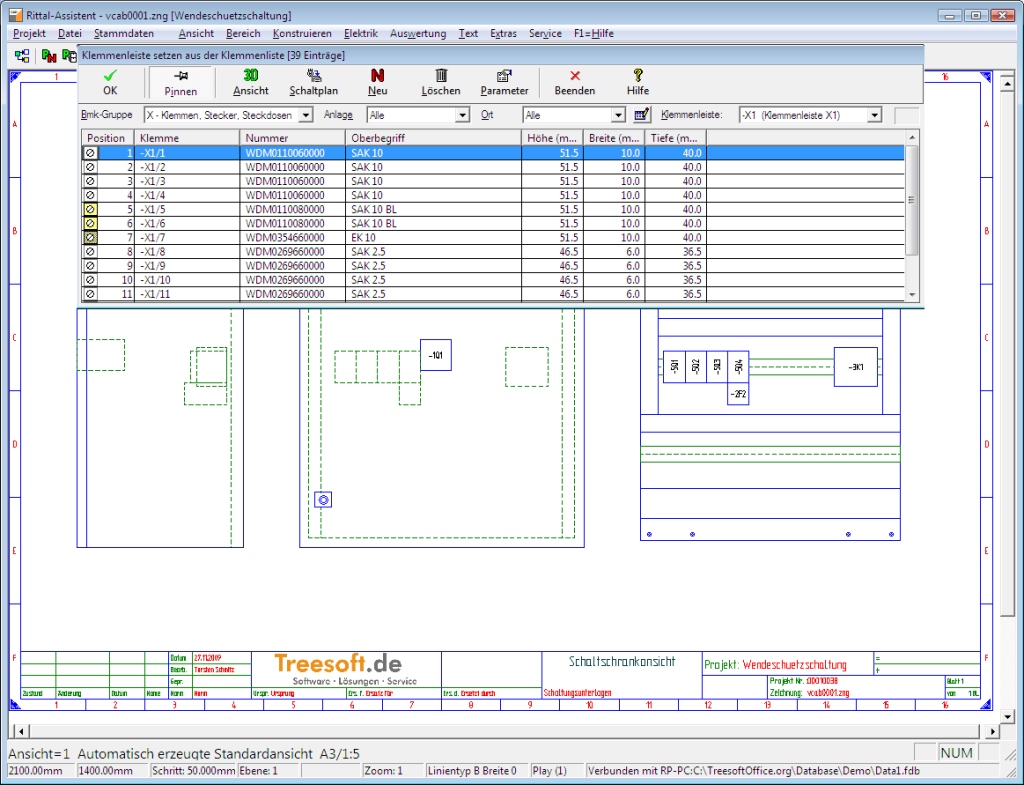Click the green OK checkmark icon
Image resolution: width=1024 pixels, height=785 pixels.
pyautogui.click(x=110, y=75)
